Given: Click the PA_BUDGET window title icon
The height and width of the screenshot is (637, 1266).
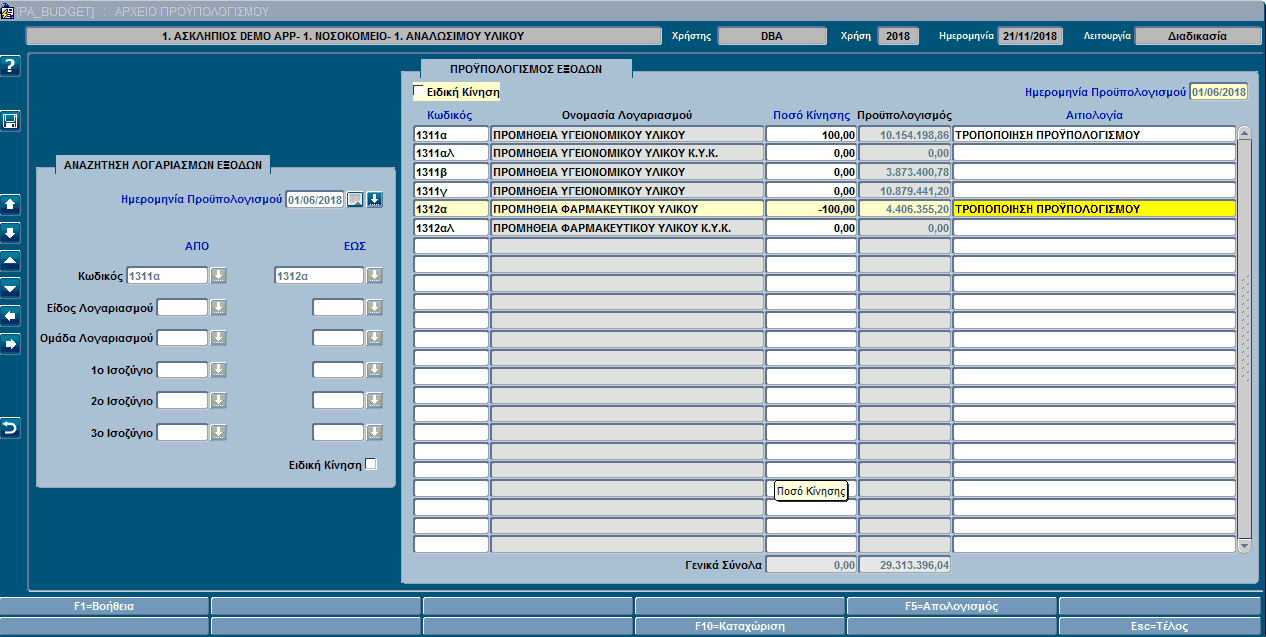Looking at the screenshot, I should pos(7,10).
